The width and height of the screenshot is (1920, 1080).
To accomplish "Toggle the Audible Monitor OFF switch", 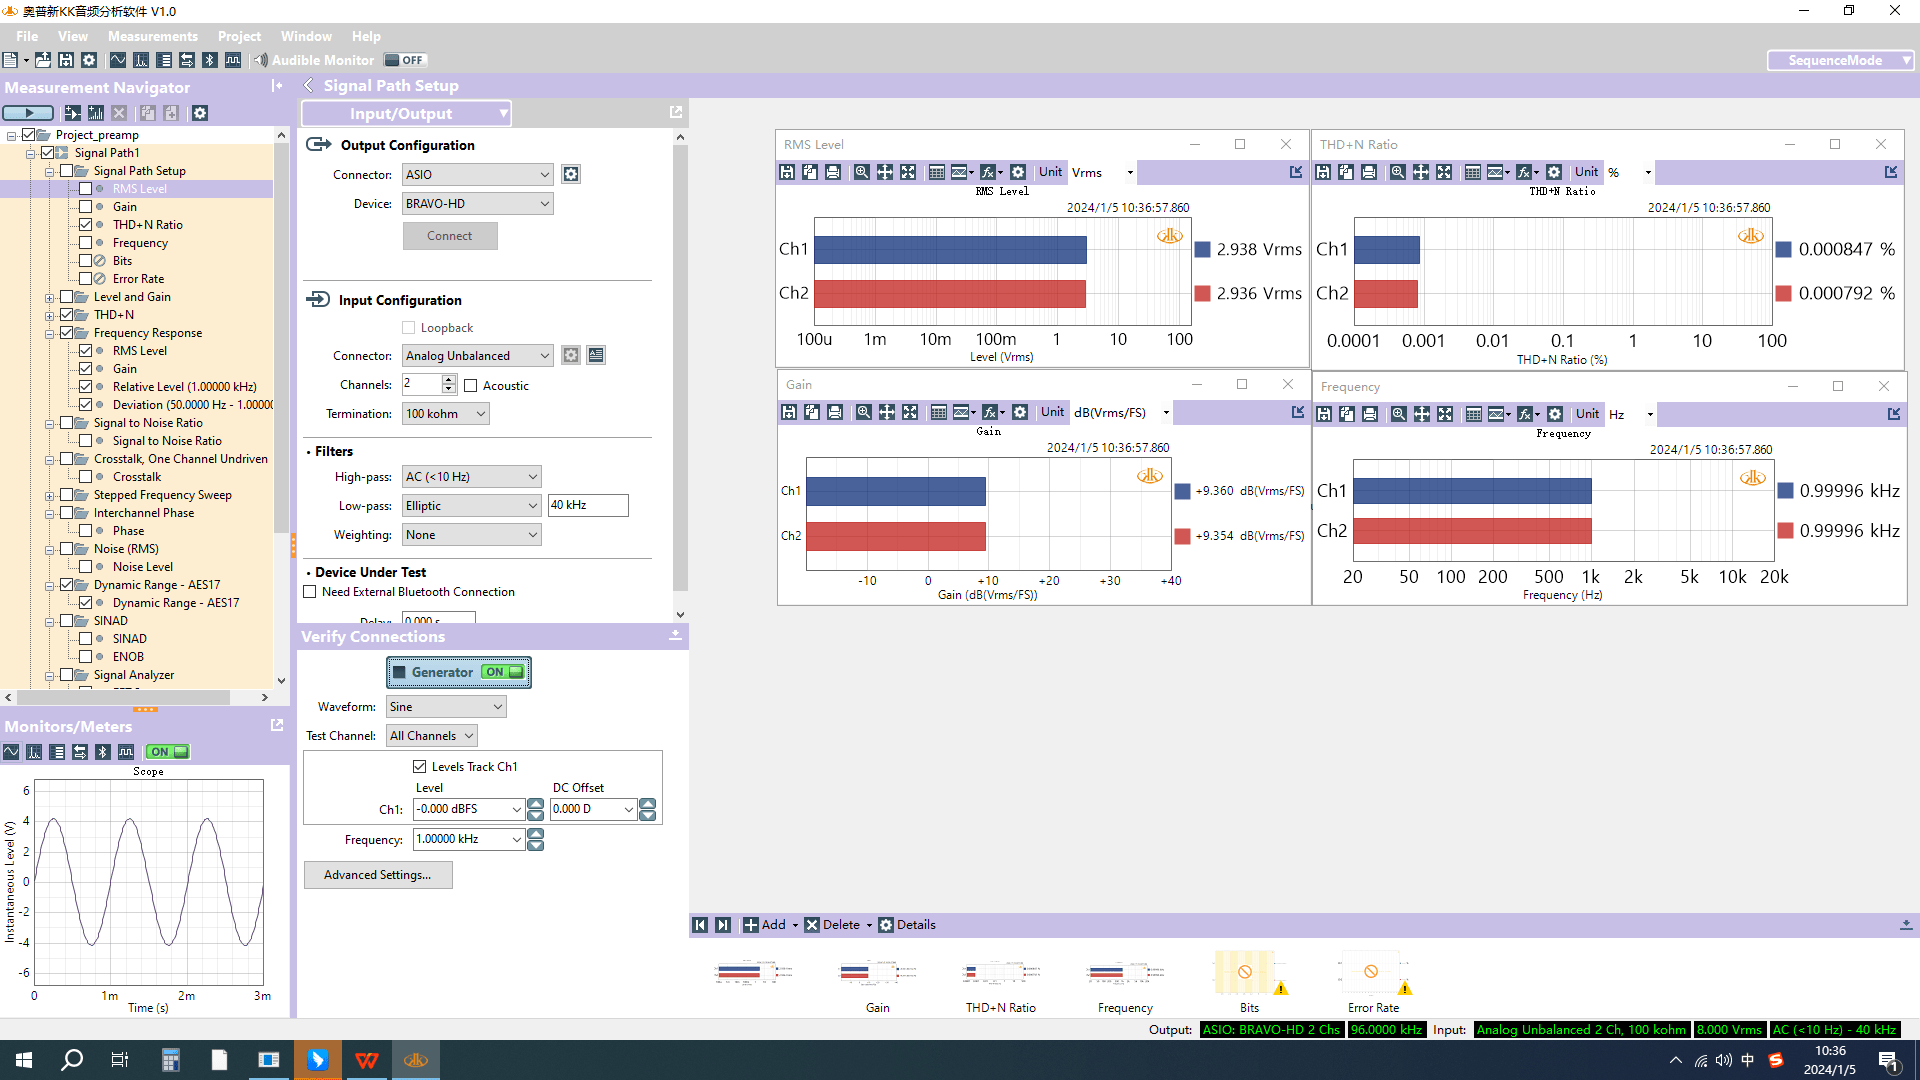I will (405, 60).
